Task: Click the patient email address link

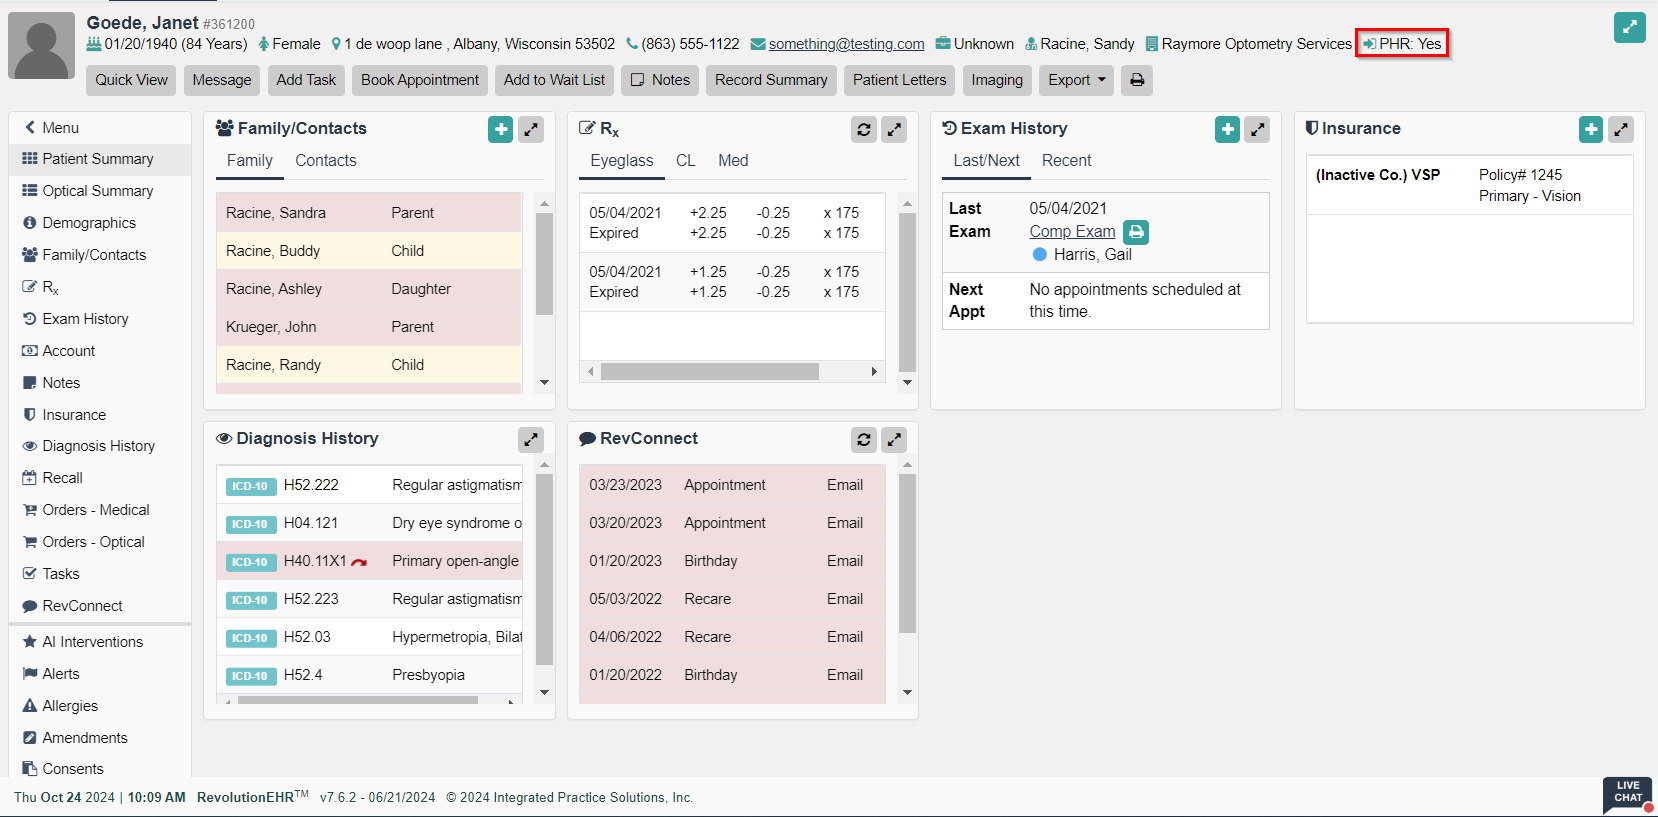Action: click(846, 44)
